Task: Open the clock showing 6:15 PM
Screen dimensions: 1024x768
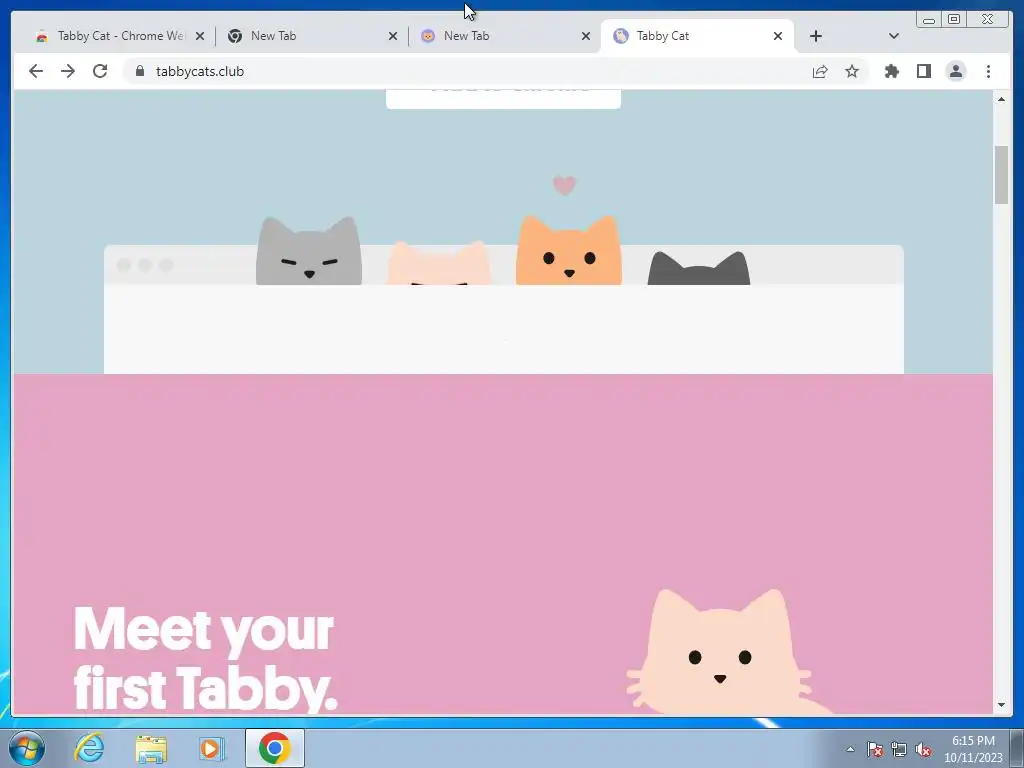Action: click(x=973, y=749)
